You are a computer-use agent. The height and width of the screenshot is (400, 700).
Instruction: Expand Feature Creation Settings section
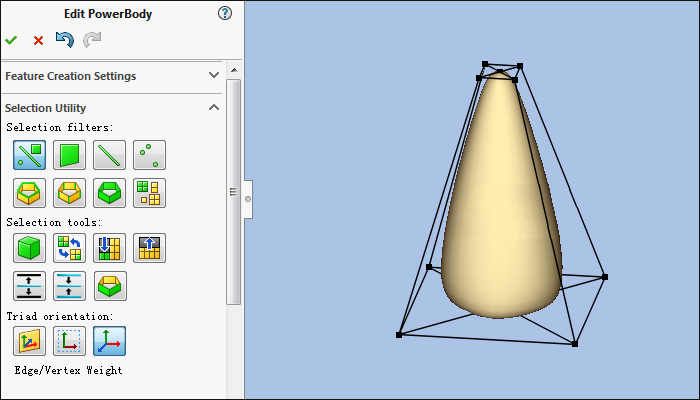coord(214,75)
